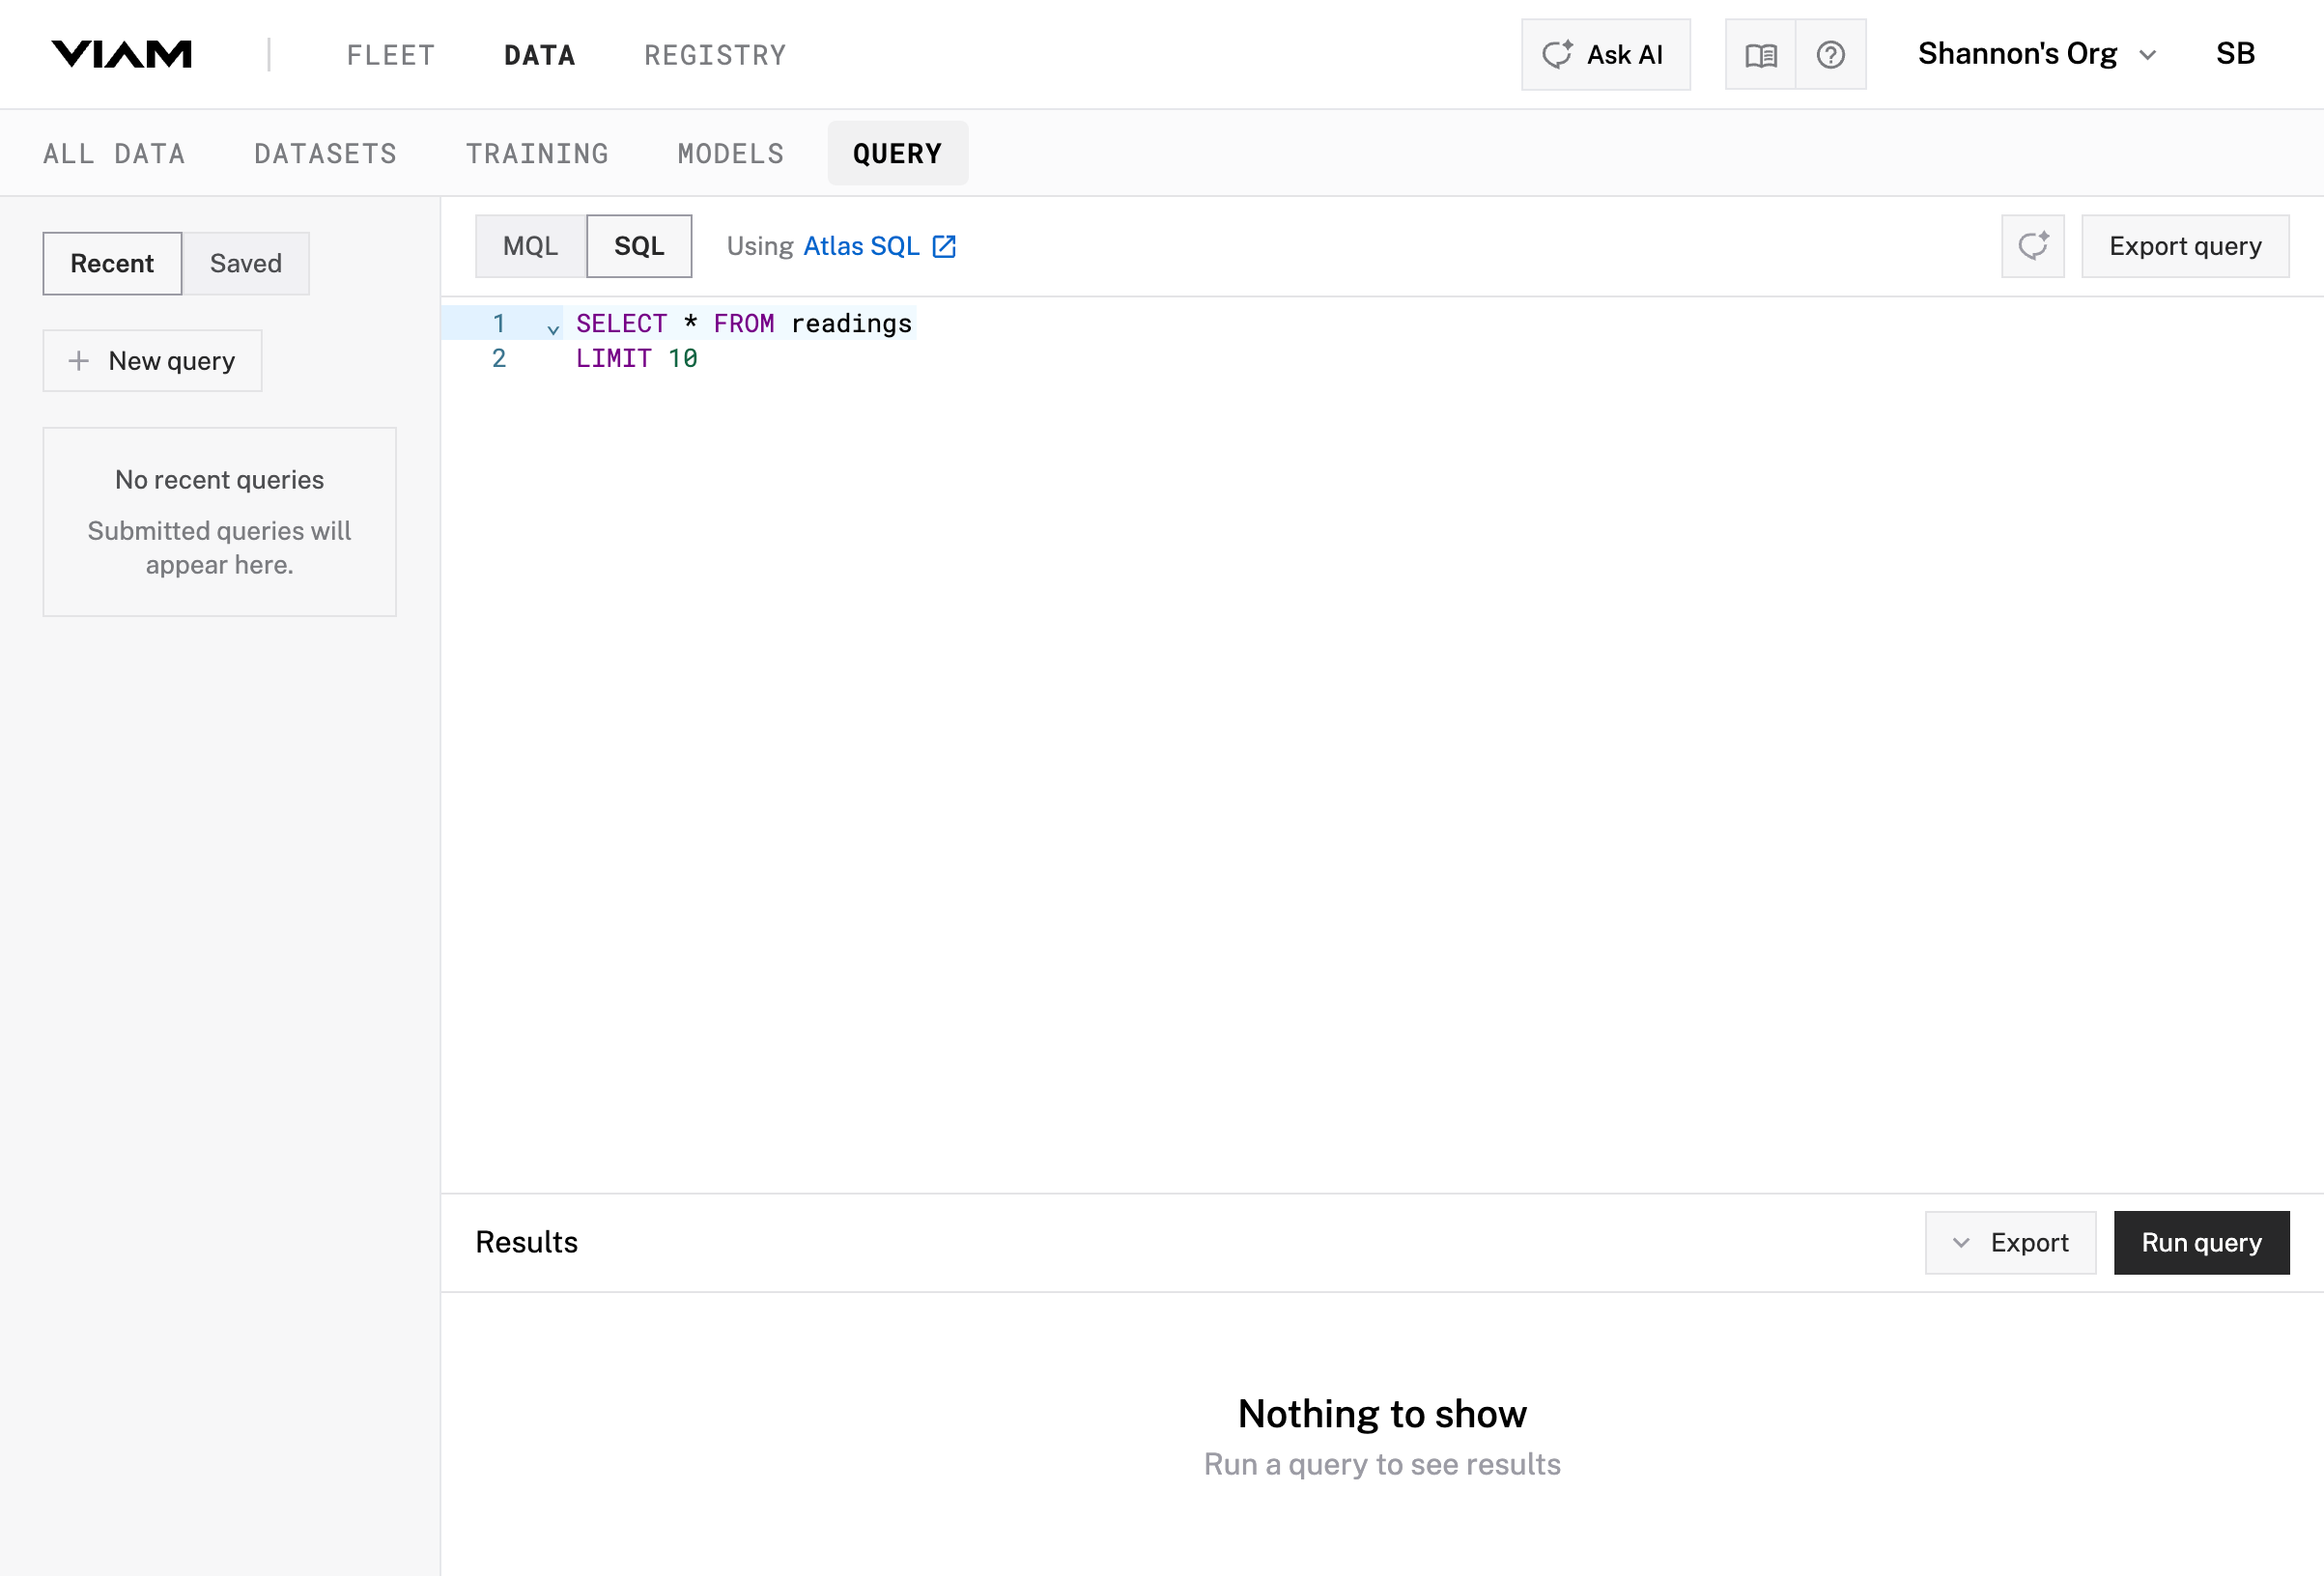
Task: Click the plus icon on New query
Action: tap(79, 361)
